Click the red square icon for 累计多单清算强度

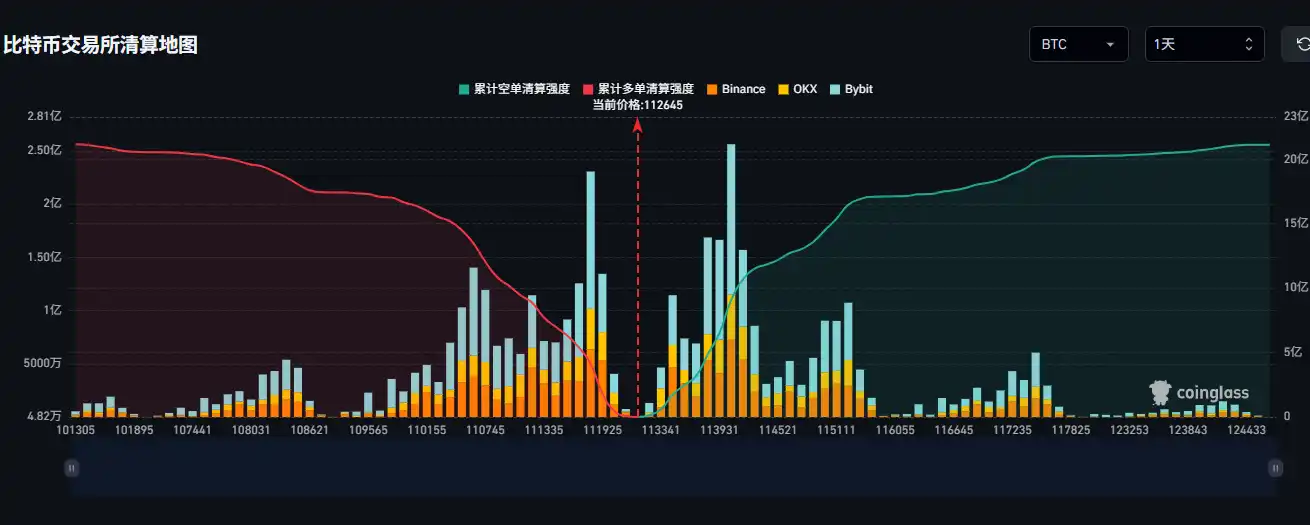[x=588, y=89]
